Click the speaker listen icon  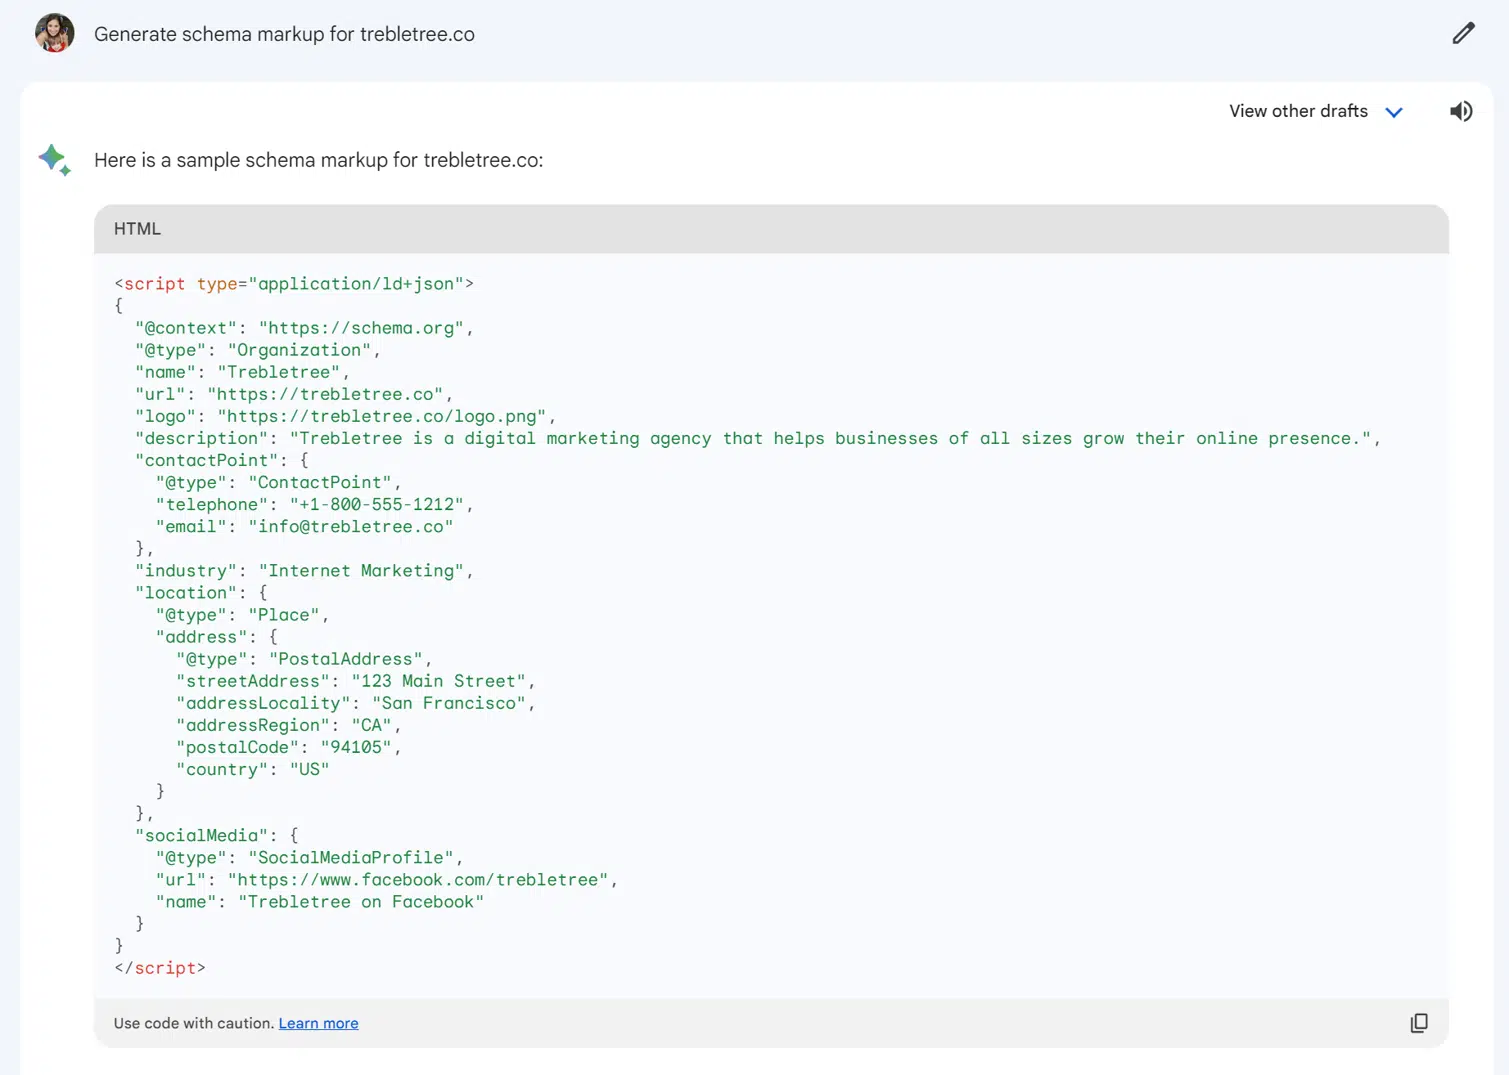[1461, 111]
